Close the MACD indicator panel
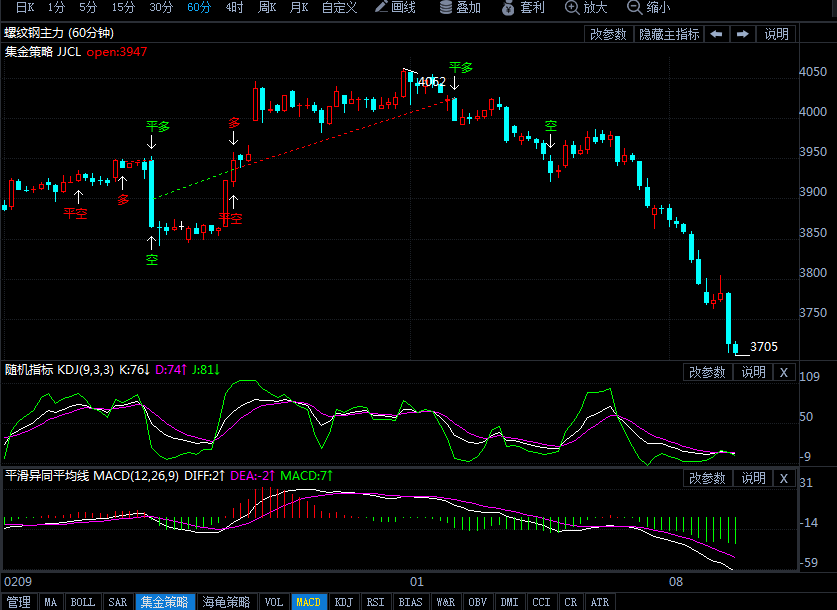The image size is (837, 610). point(784,478)
